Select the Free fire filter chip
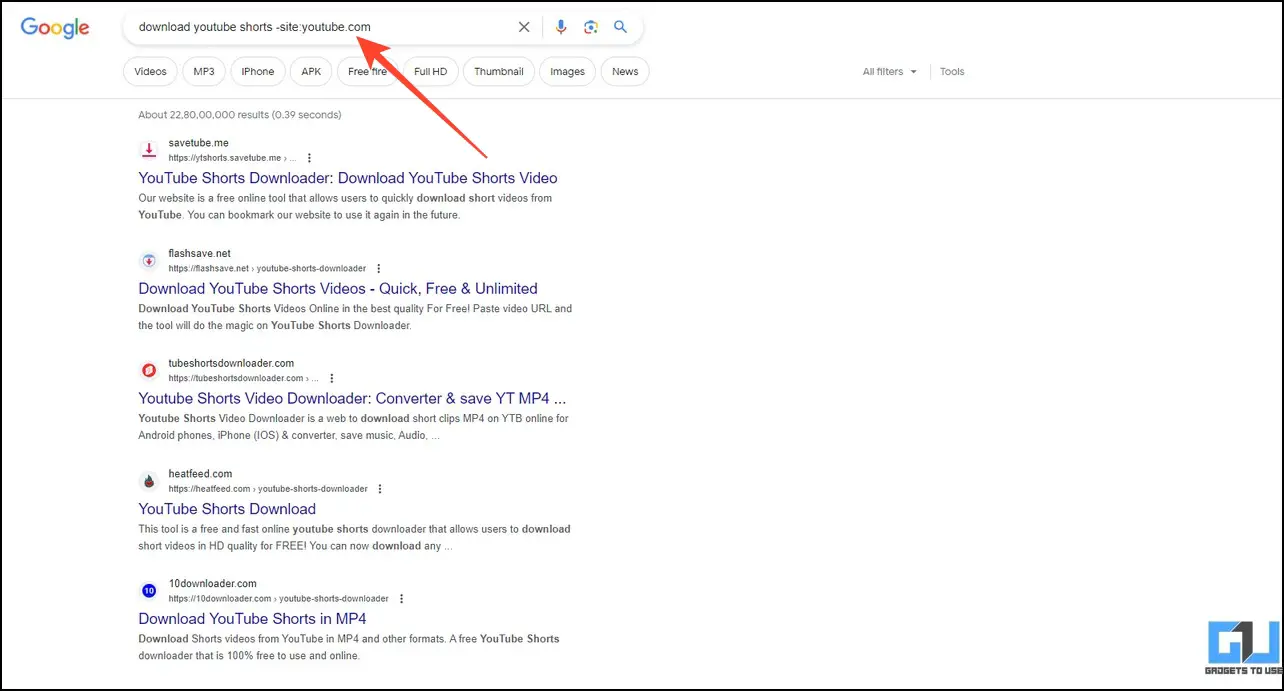The width and height of the screenshot is (1284, 691). [368, 71]
